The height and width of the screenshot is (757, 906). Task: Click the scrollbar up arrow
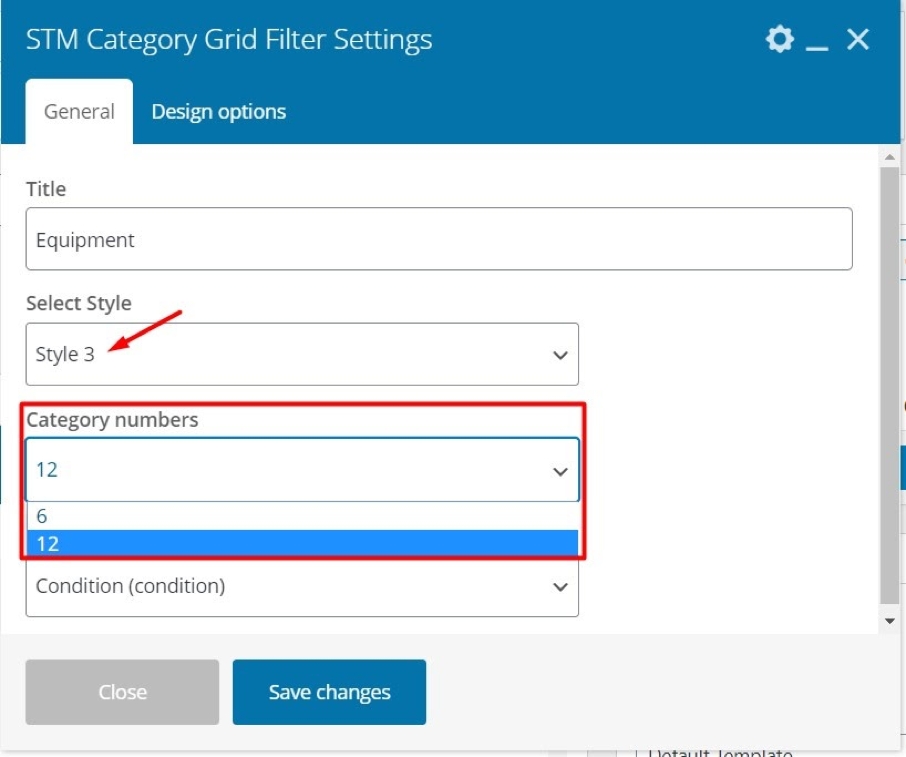pos(890,157)
